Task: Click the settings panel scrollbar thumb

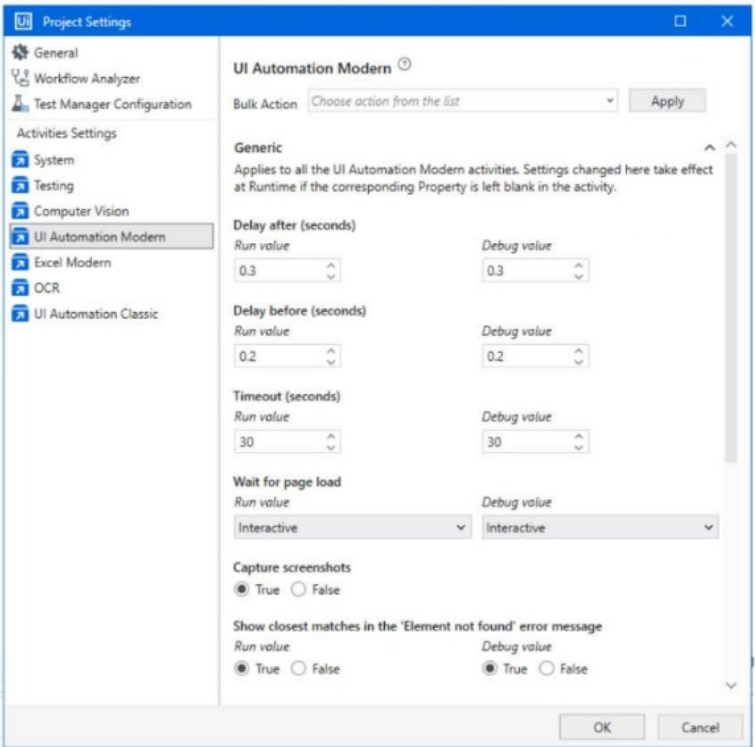Action: click(x=731, y=308)
